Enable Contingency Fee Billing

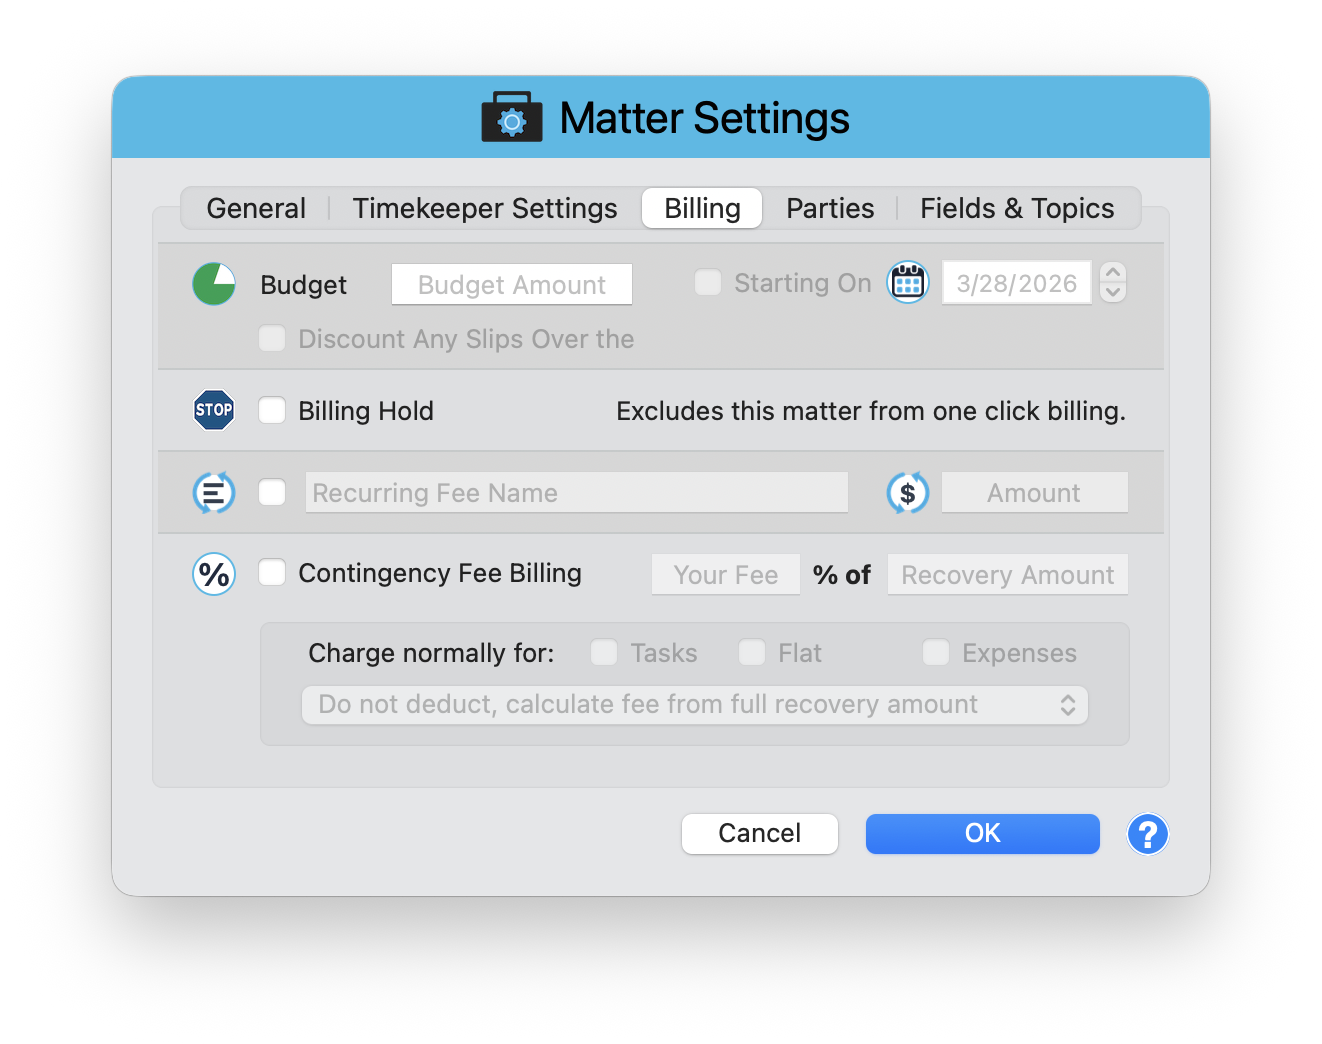tap(272, 573)
